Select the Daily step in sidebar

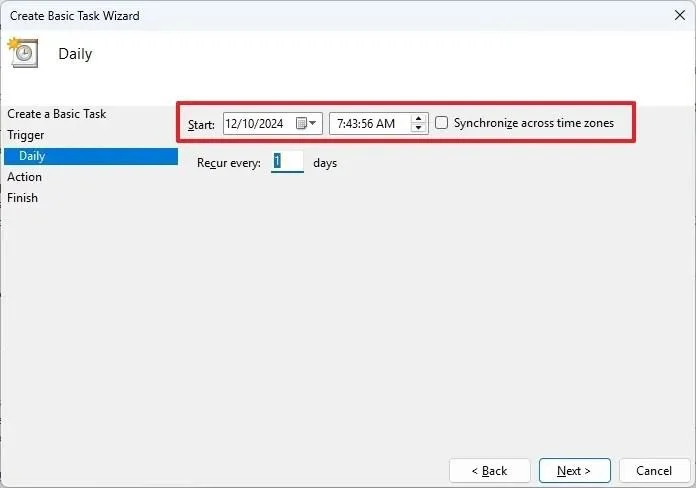click(x=91, y=156)
